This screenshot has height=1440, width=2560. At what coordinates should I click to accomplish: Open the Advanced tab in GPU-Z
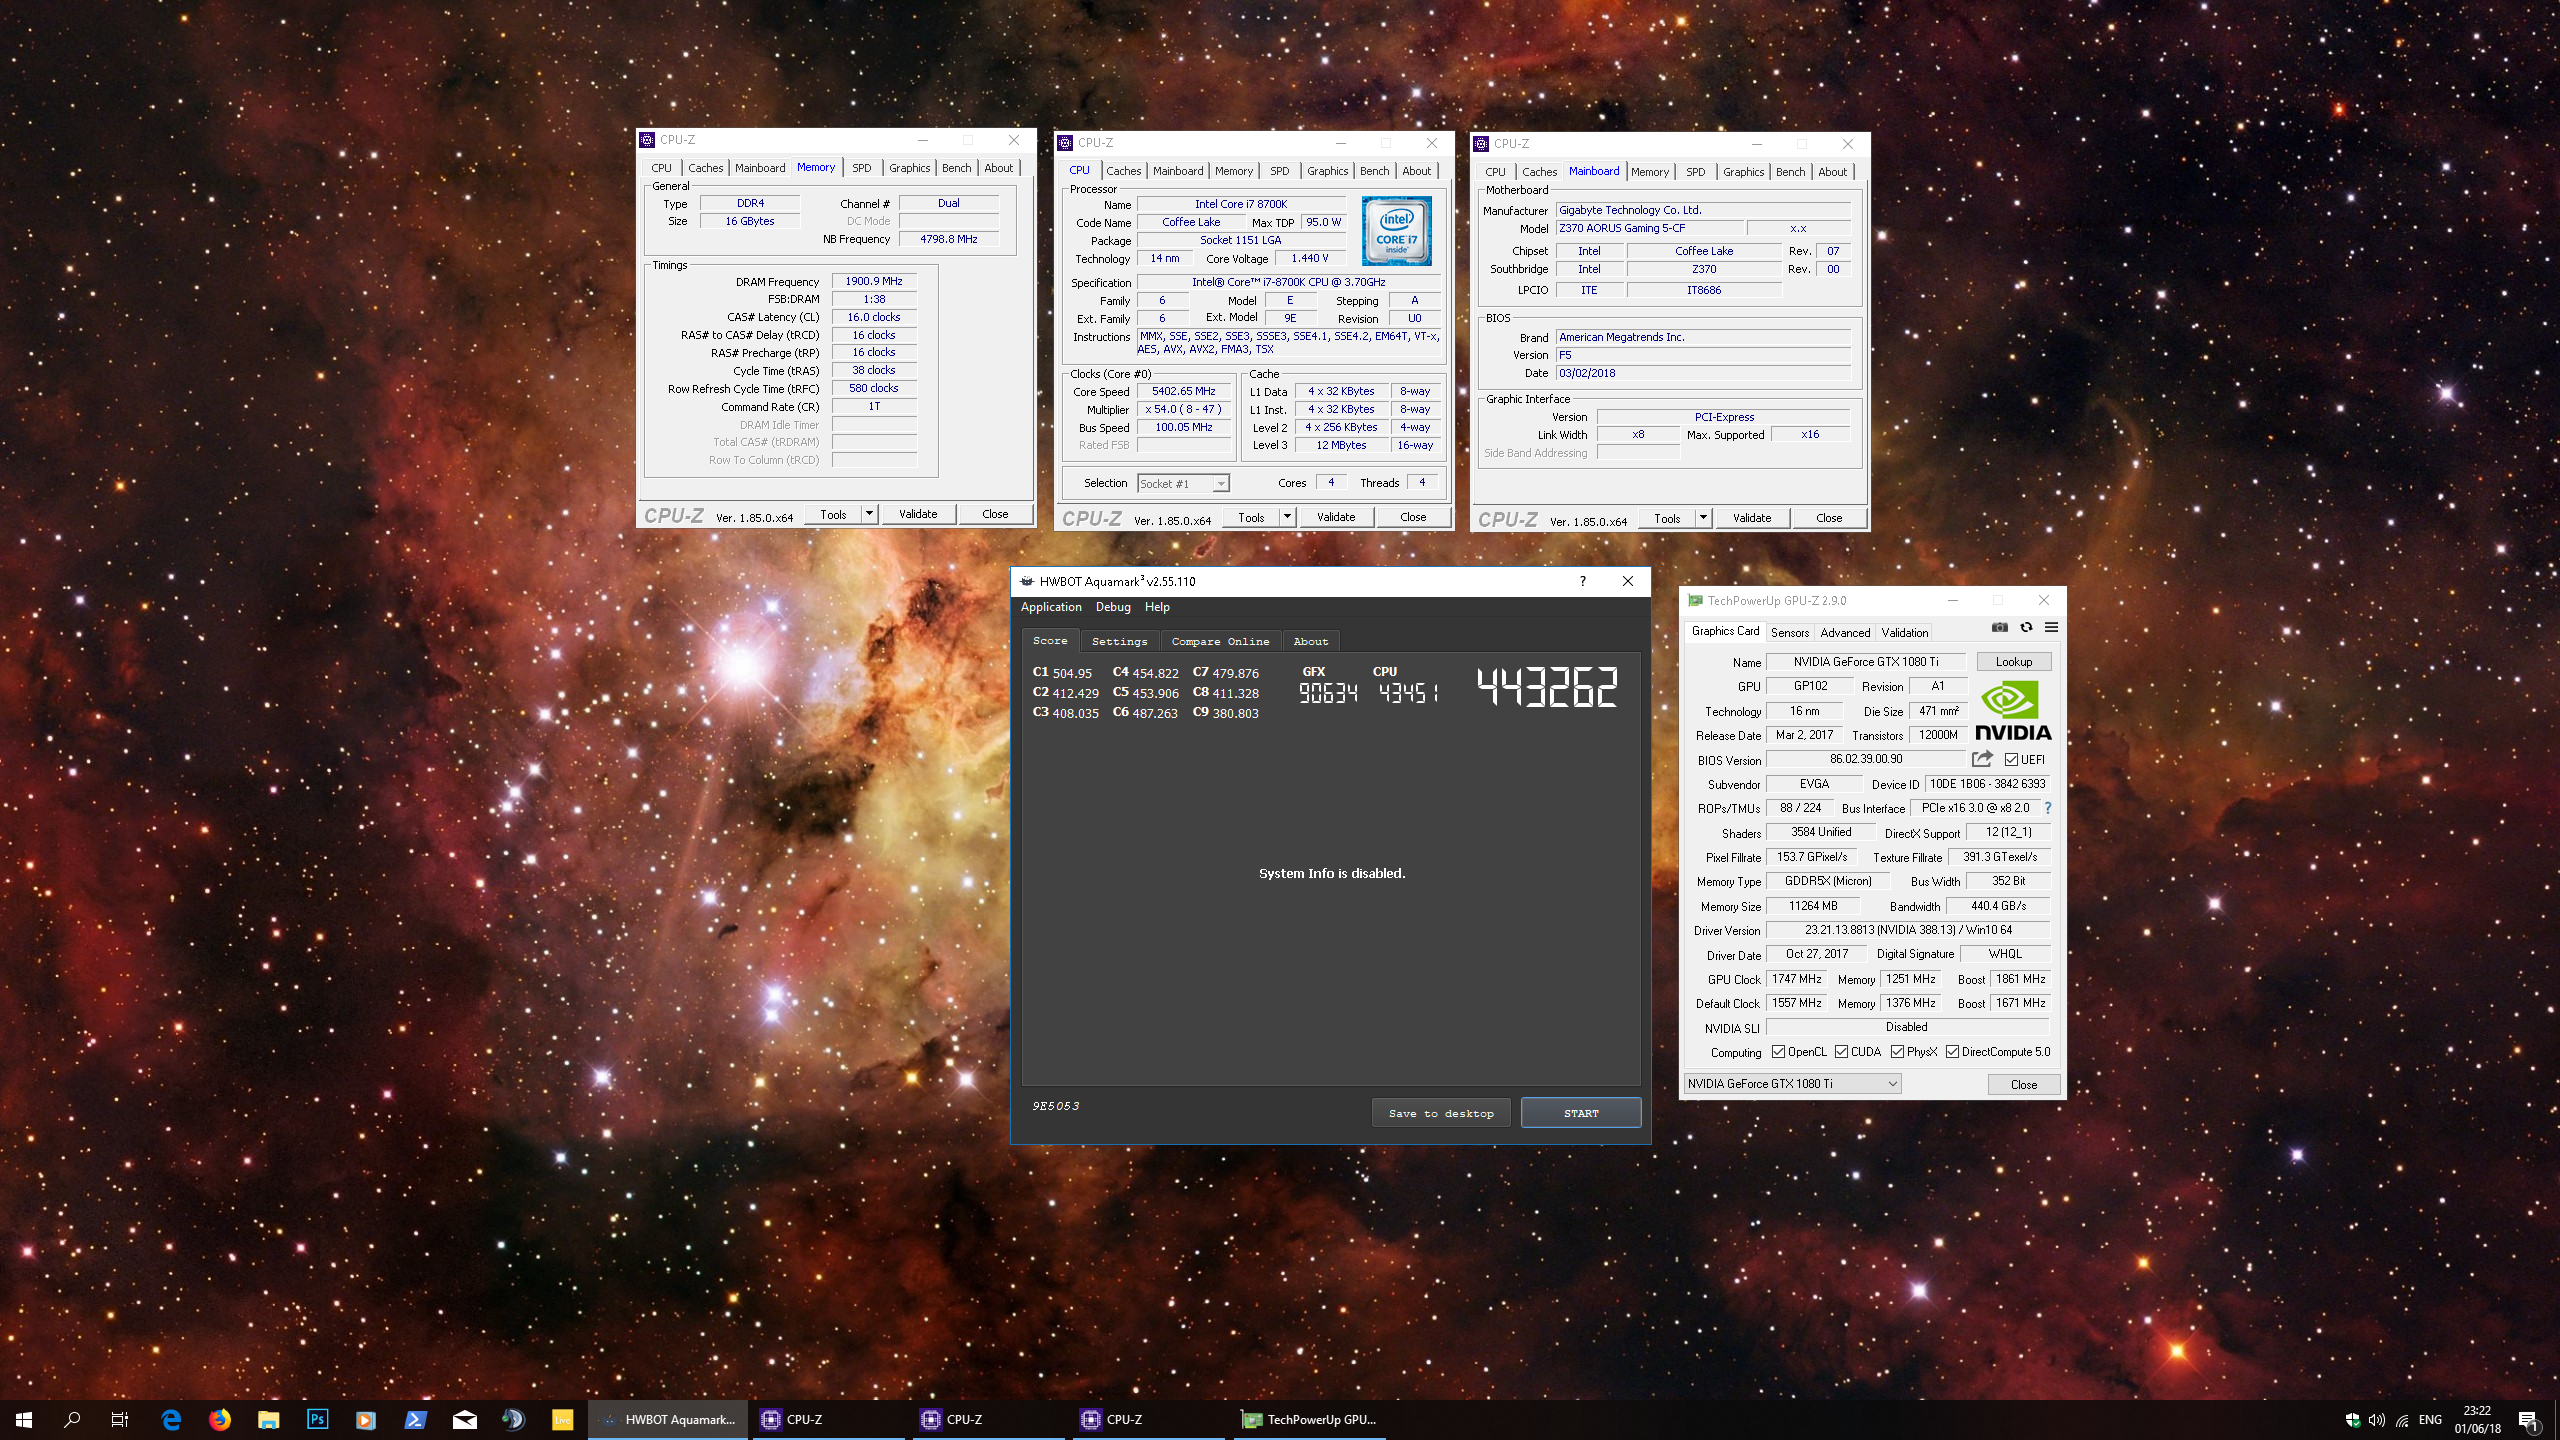point(1845,632)
